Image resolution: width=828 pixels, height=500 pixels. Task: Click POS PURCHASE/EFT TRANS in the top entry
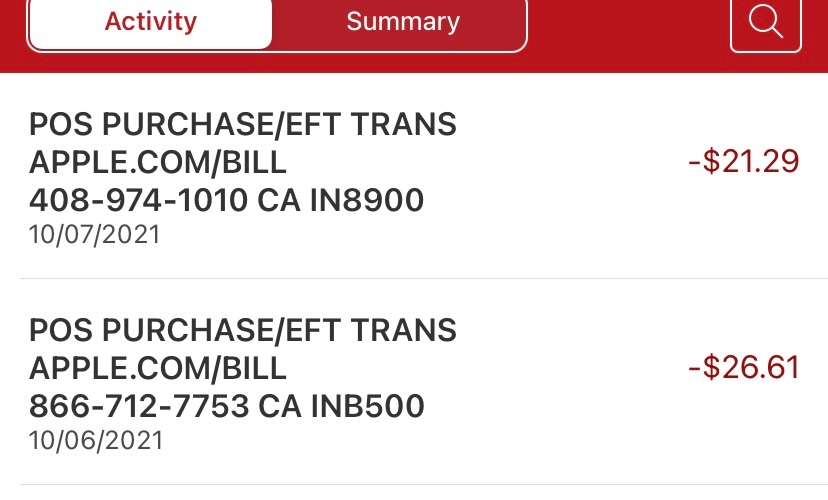[242, 125]
